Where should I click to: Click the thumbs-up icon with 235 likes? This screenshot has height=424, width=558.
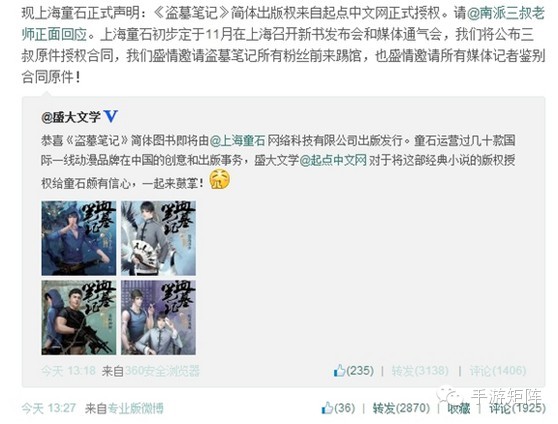click(339, 370)
